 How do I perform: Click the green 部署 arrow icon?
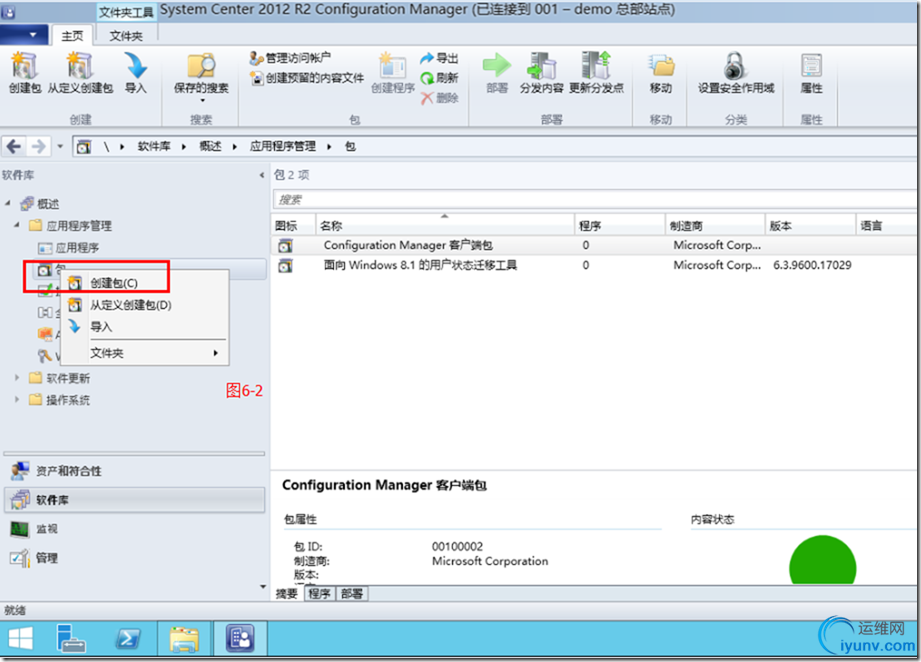pos(497,65)
